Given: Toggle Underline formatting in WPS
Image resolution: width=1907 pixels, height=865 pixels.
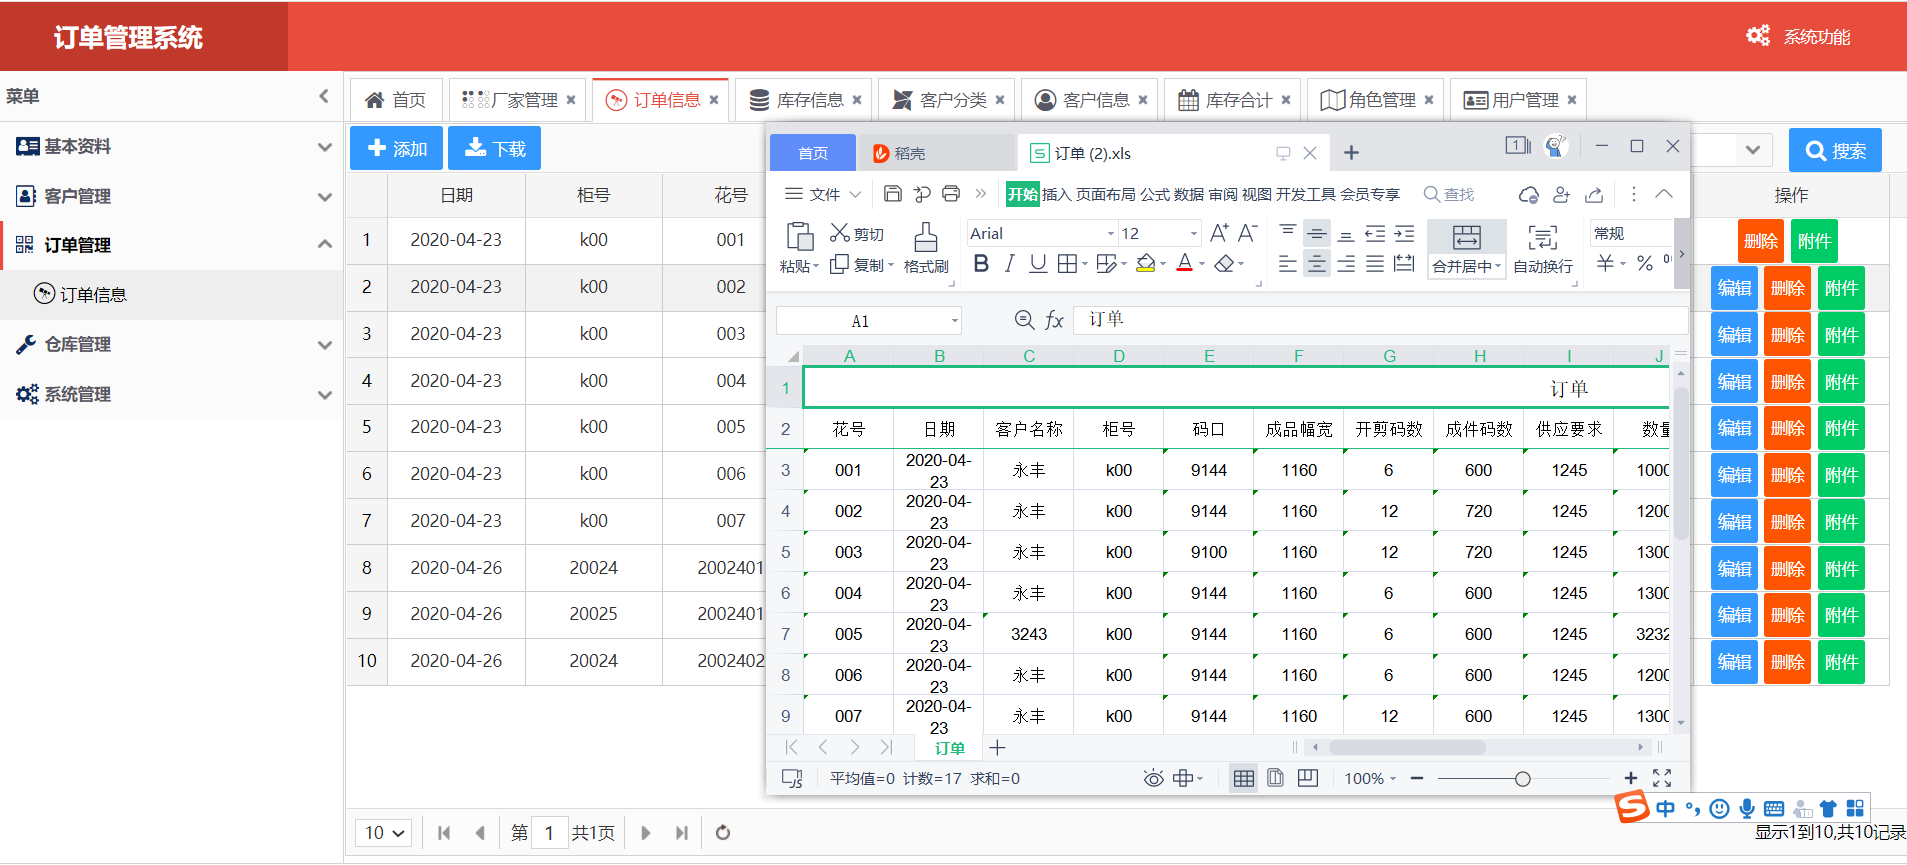Looking at the screenshot, I should tap(1038, 264).
